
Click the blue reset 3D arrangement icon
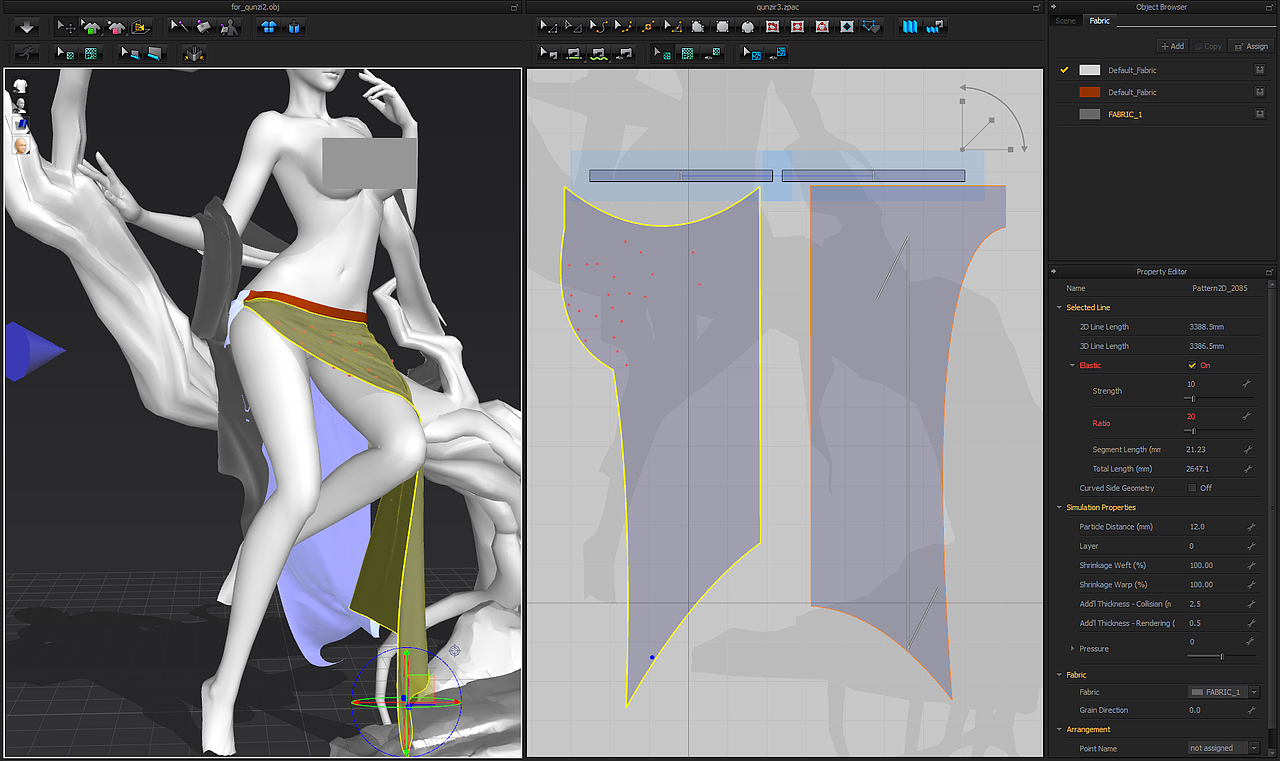click(x=293, y=27)
